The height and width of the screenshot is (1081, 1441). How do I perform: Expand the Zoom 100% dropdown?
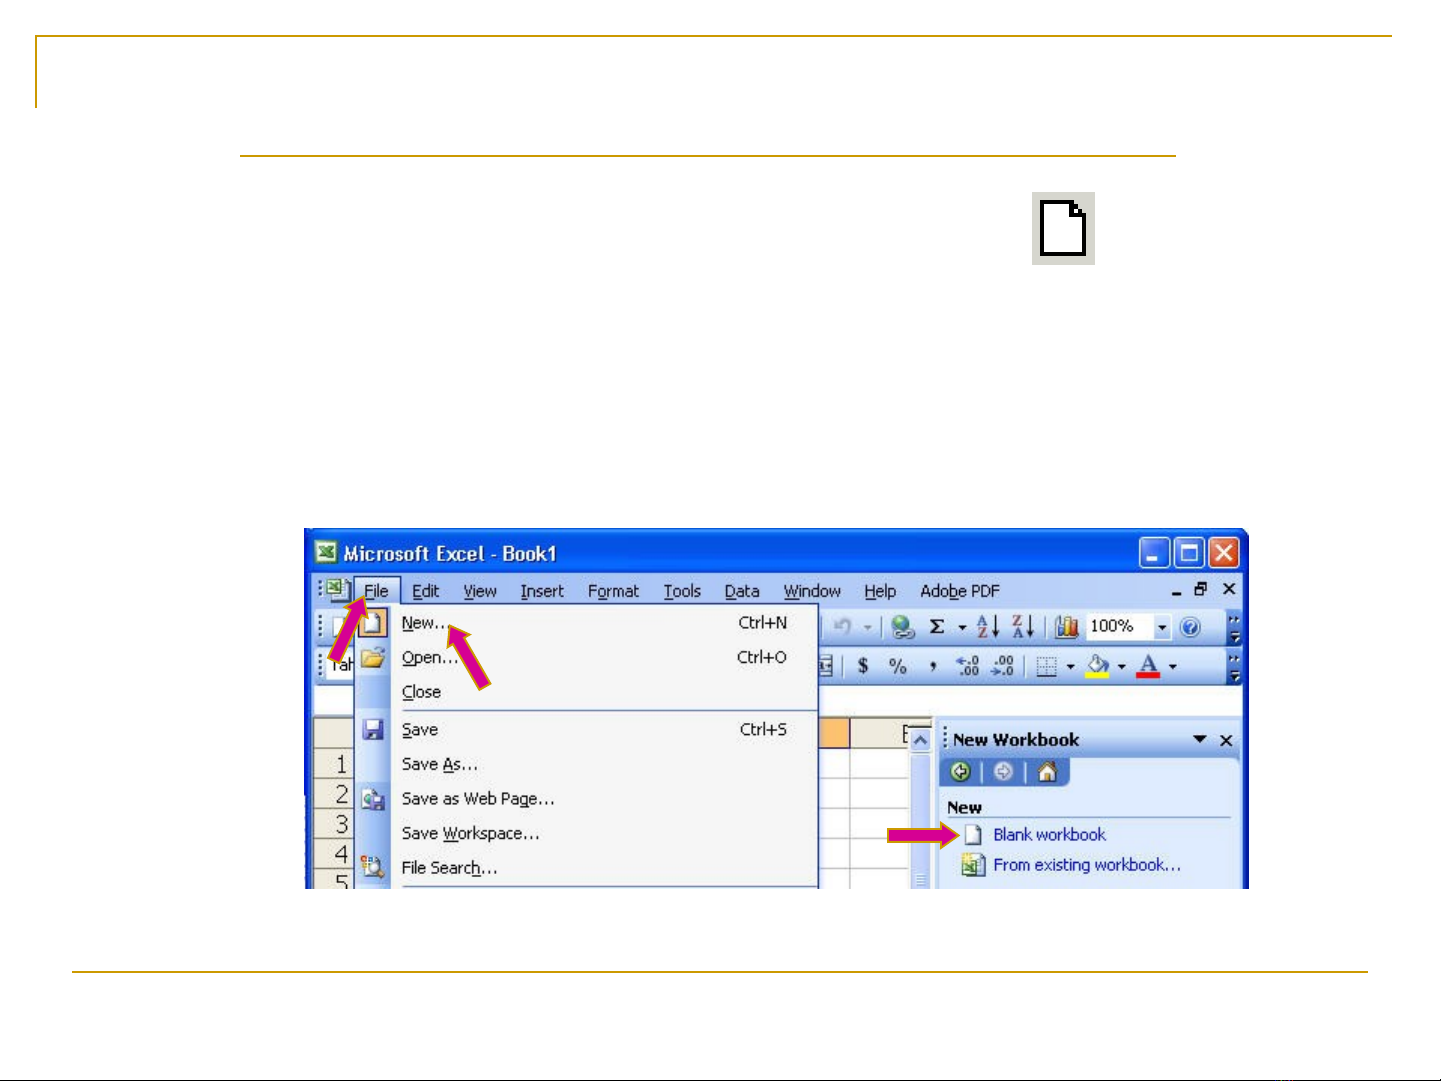(x=1162, y=627)
